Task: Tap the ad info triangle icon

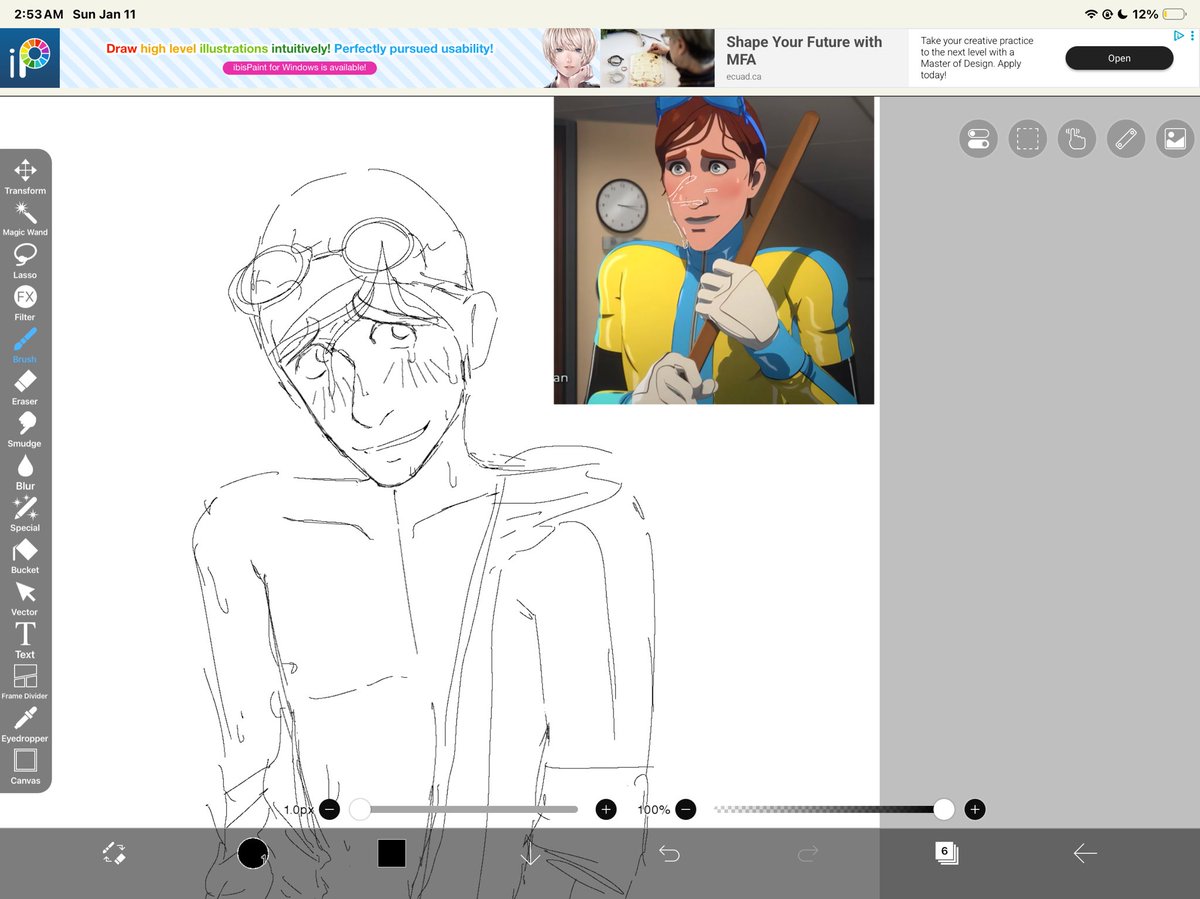Action: point(1179,35)
